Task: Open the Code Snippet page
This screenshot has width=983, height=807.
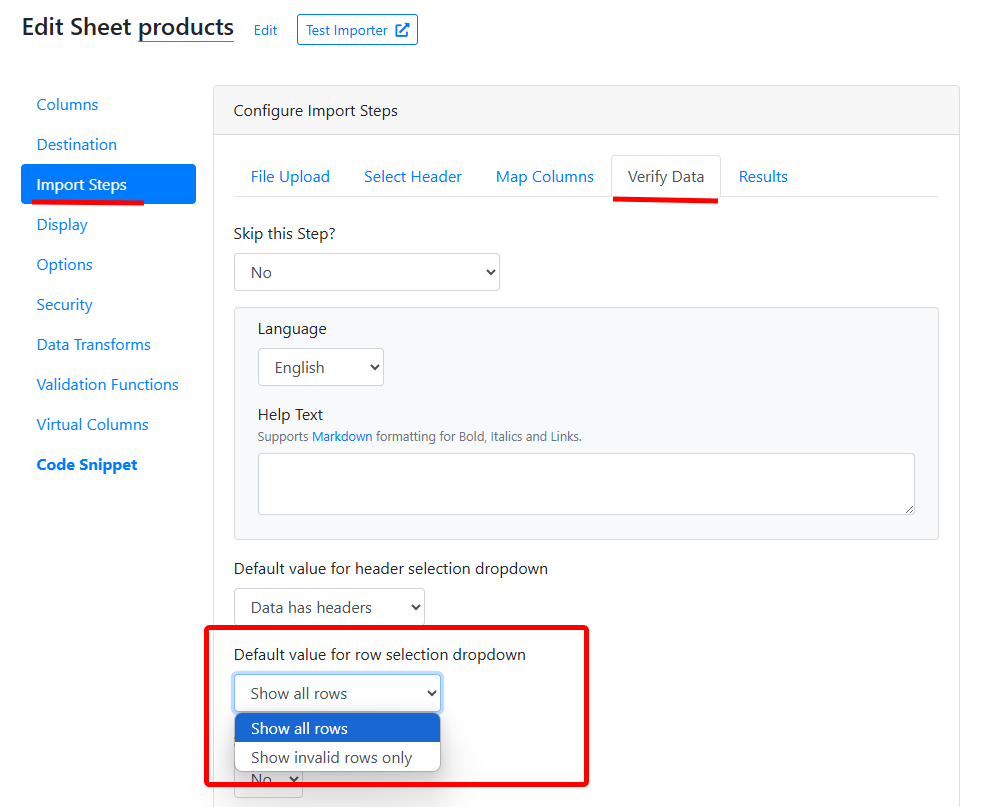Action: (x=87, y=465)
